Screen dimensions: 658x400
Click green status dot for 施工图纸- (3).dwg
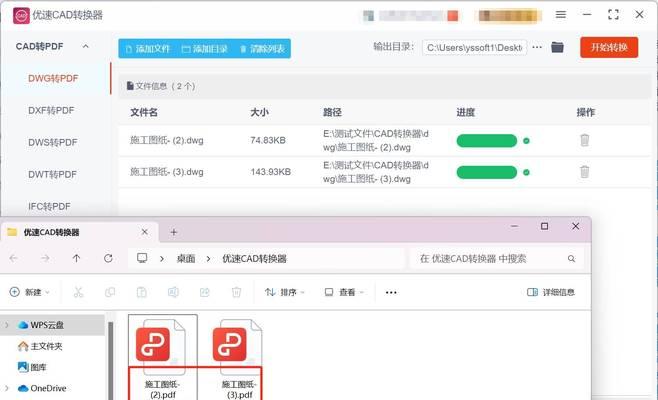[x=526, y=172]
